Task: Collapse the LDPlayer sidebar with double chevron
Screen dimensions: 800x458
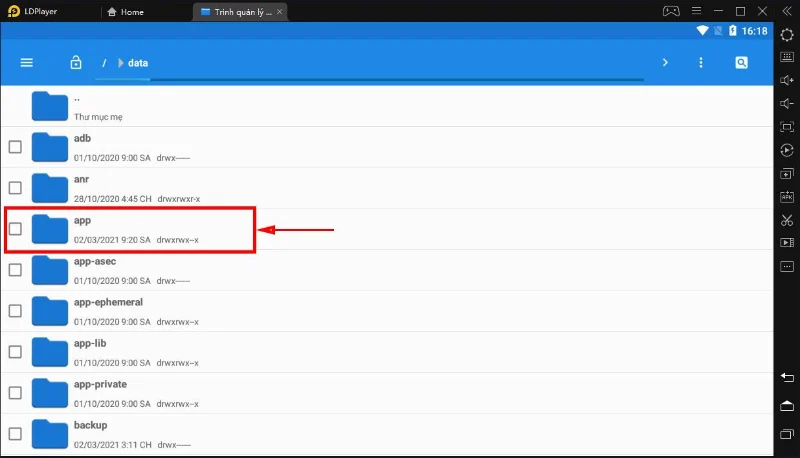Action: click(787, 11)
